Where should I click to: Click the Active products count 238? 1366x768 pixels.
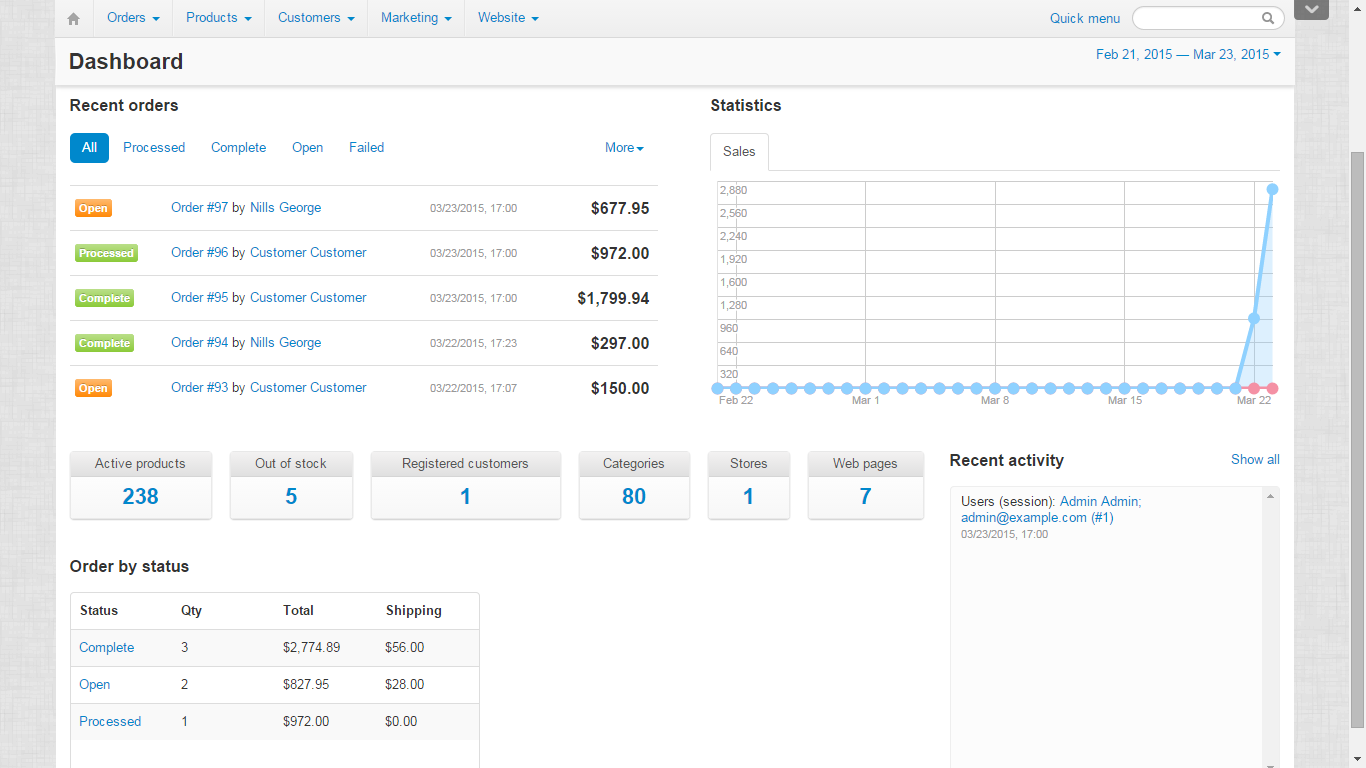point(140,497)
